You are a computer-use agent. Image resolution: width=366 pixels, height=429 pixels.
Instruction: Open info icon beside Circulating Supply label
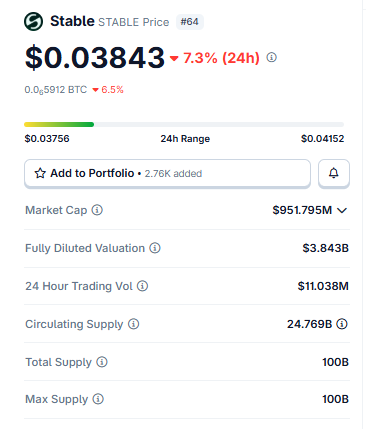click(x=133, y=324)
